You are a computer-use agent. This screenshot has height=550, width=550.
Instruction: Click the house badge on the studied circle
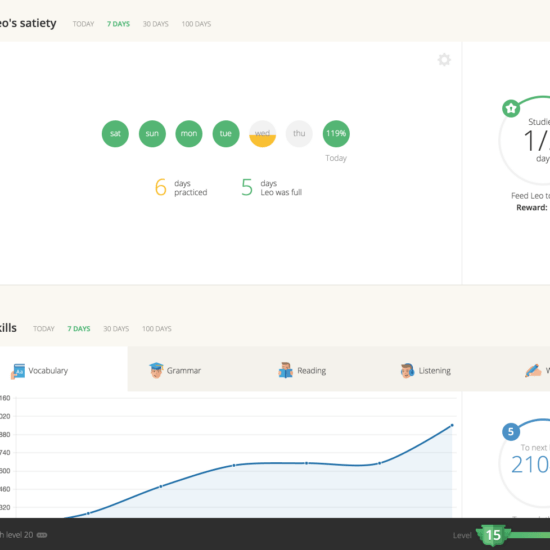(x=511, y=108)
